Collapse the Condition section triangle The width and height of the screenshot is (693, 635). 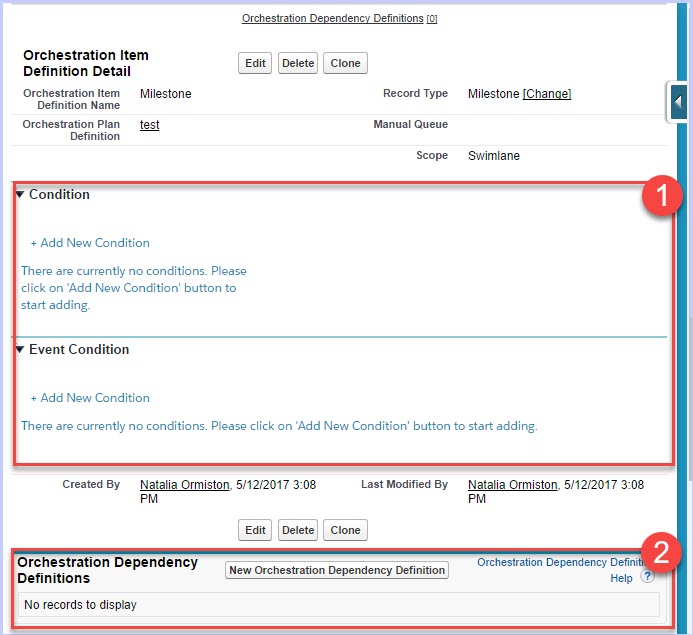(20, 195)
